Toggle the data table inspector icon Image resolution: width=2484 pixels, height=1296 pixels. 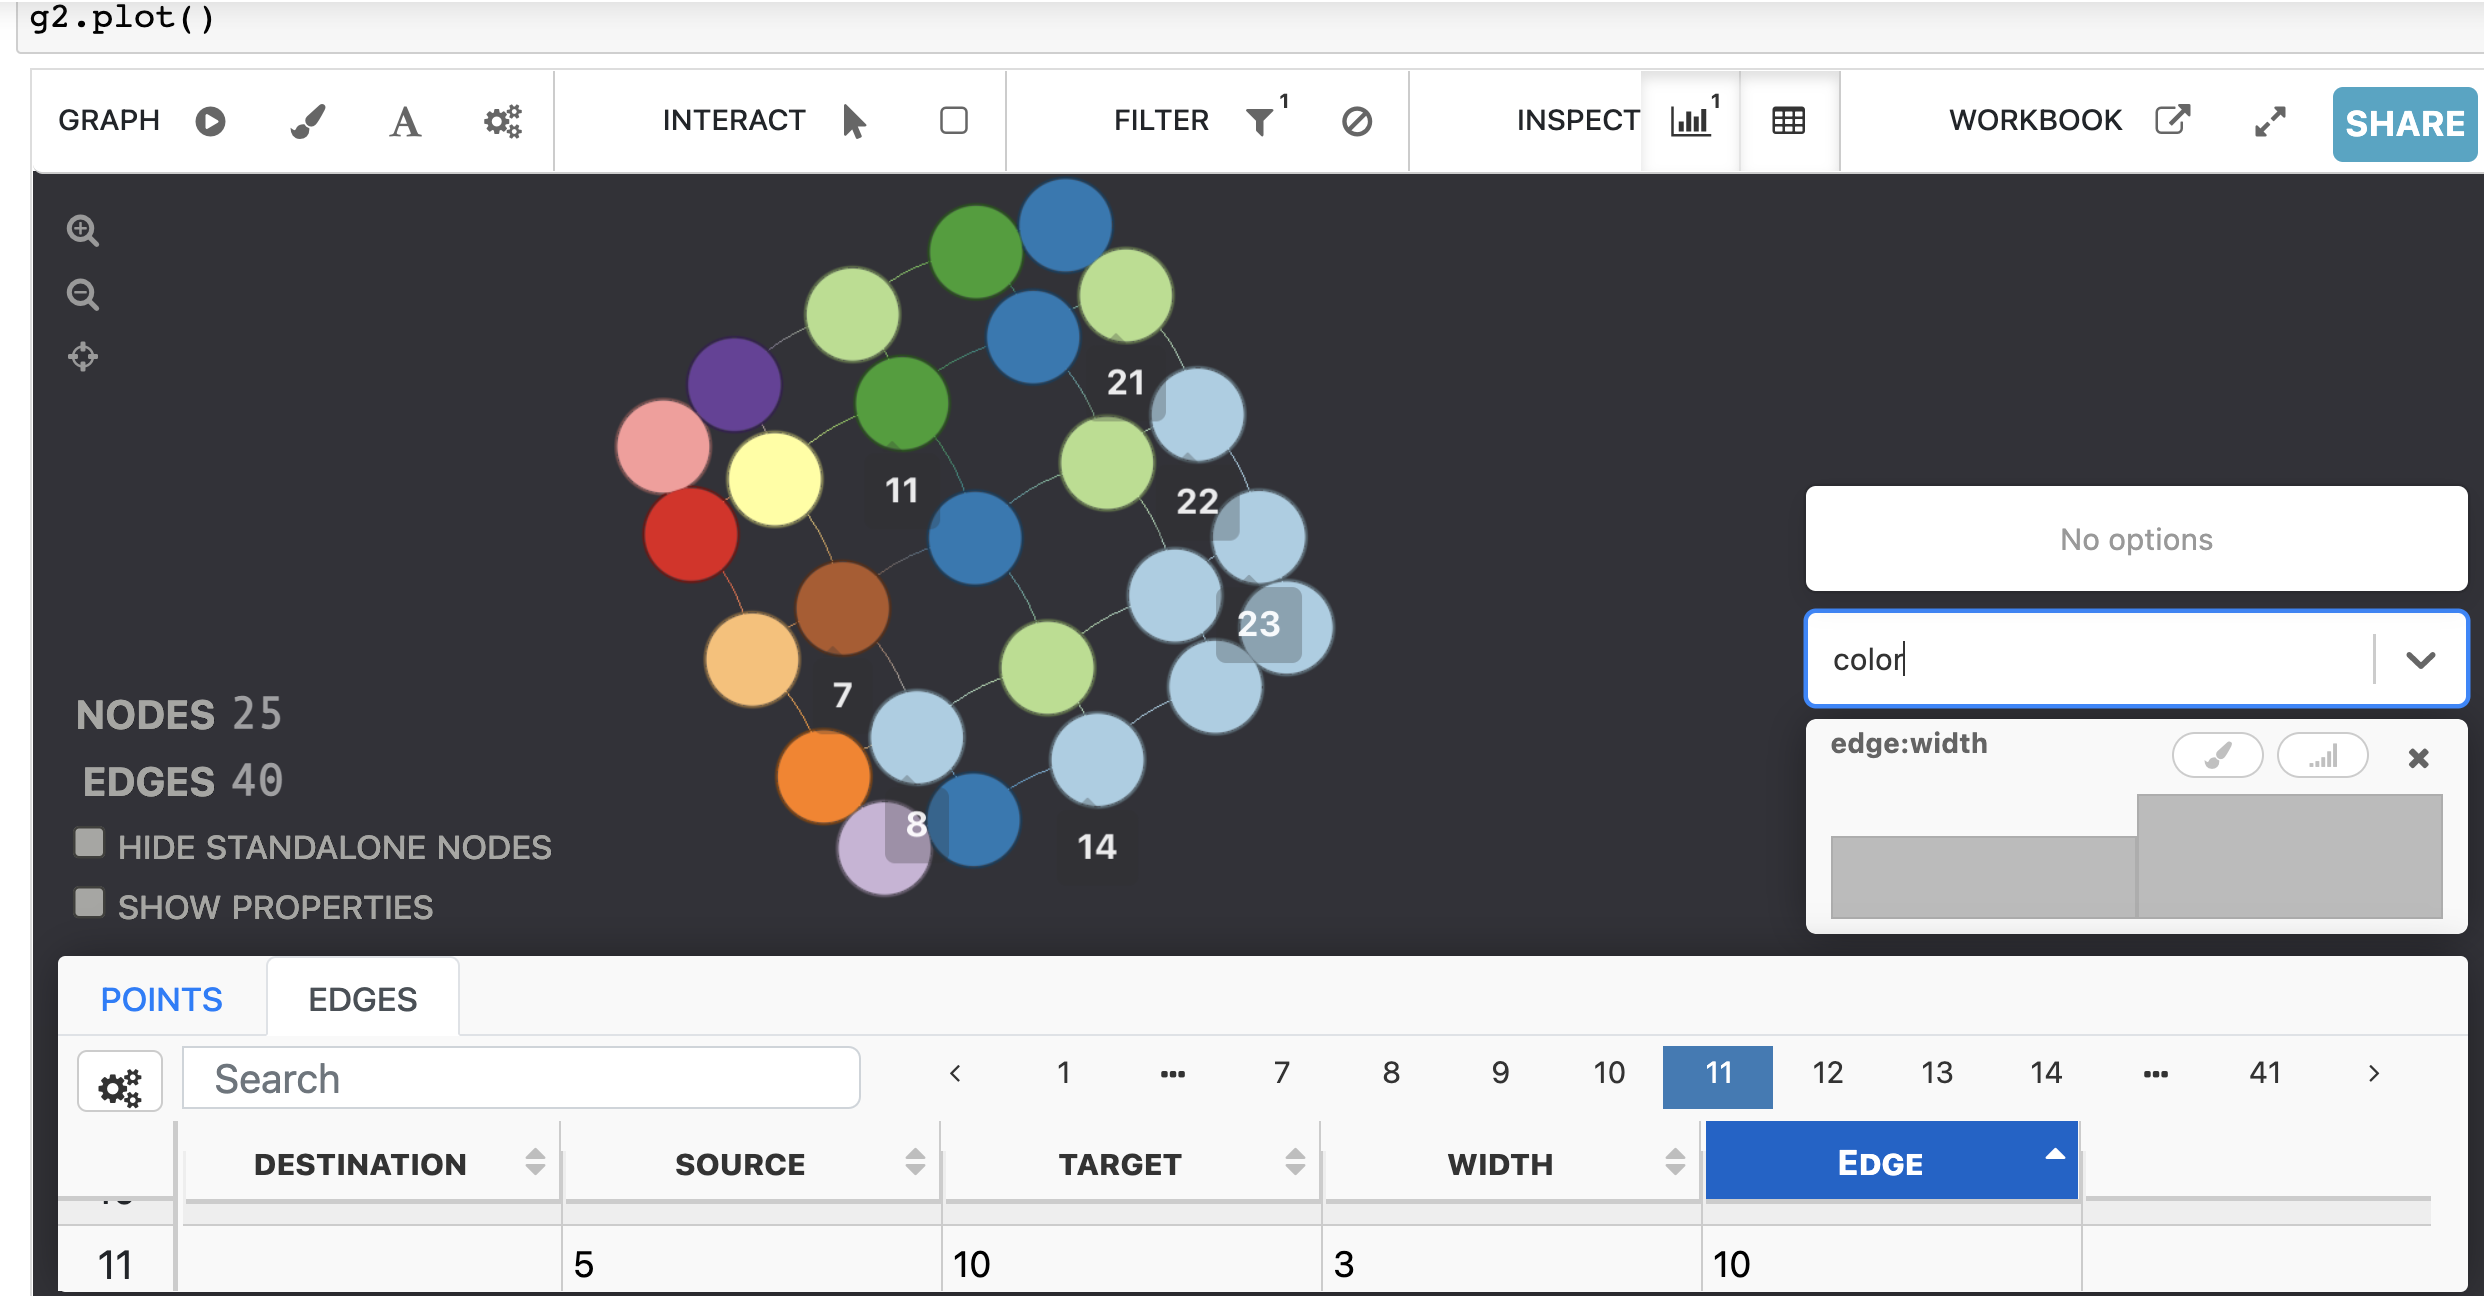pos(1788,121)
